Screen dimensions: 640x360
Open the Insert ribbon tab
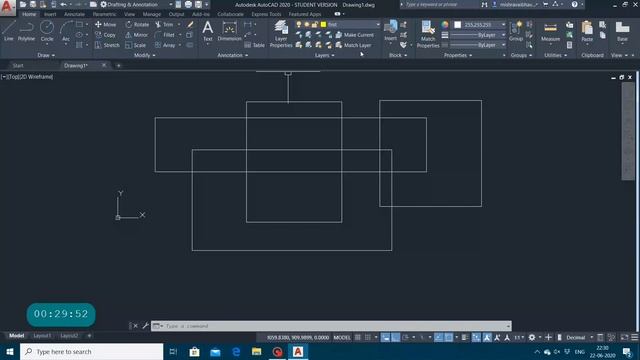50,14
